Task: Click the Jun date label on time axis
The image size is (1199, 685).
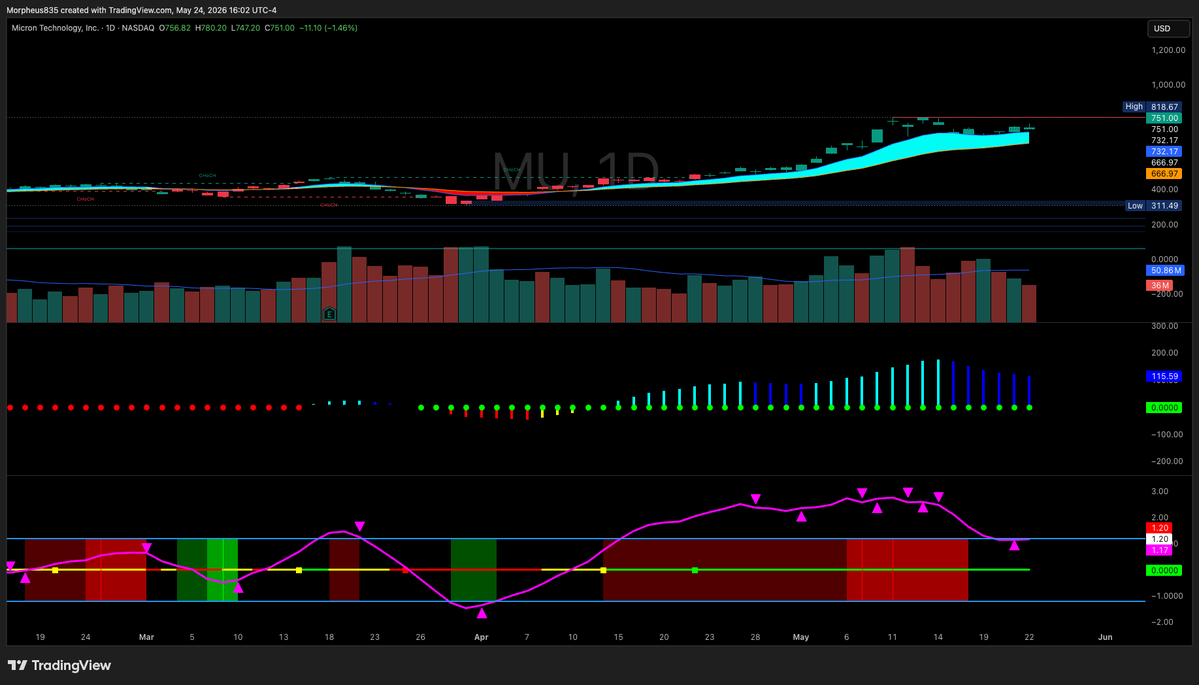Action: (x=1105, y=637)
